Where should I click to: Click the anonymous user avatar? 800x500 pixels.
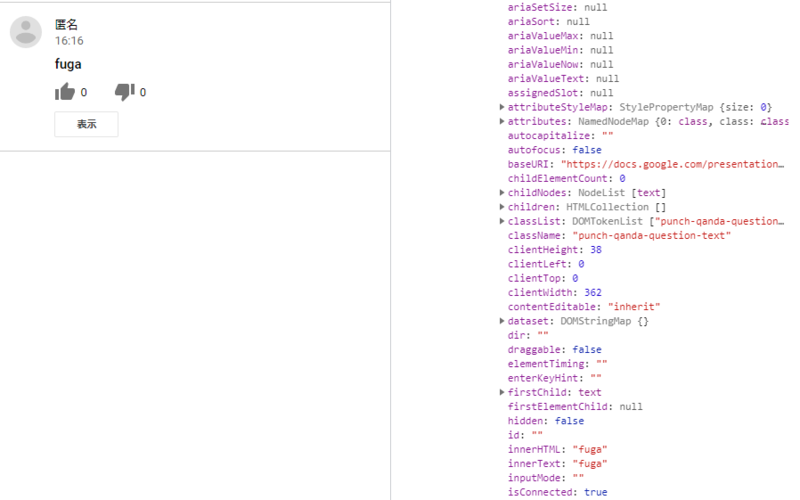[26, 32]
